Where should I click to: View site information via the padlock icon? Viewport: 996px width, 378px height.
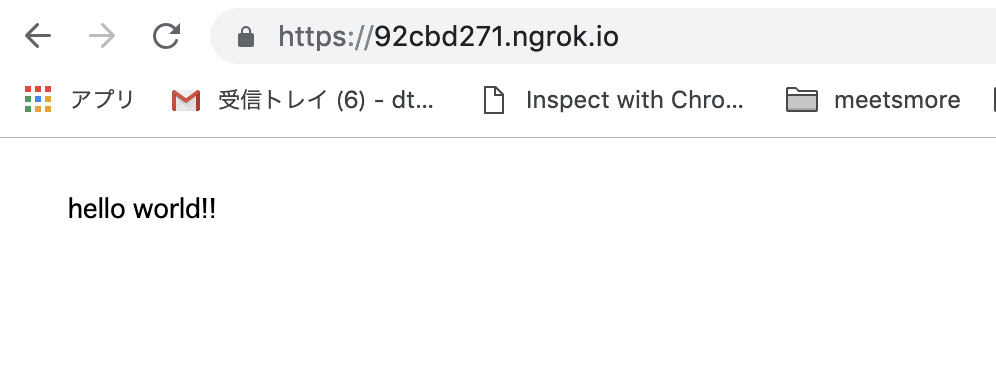246,37
